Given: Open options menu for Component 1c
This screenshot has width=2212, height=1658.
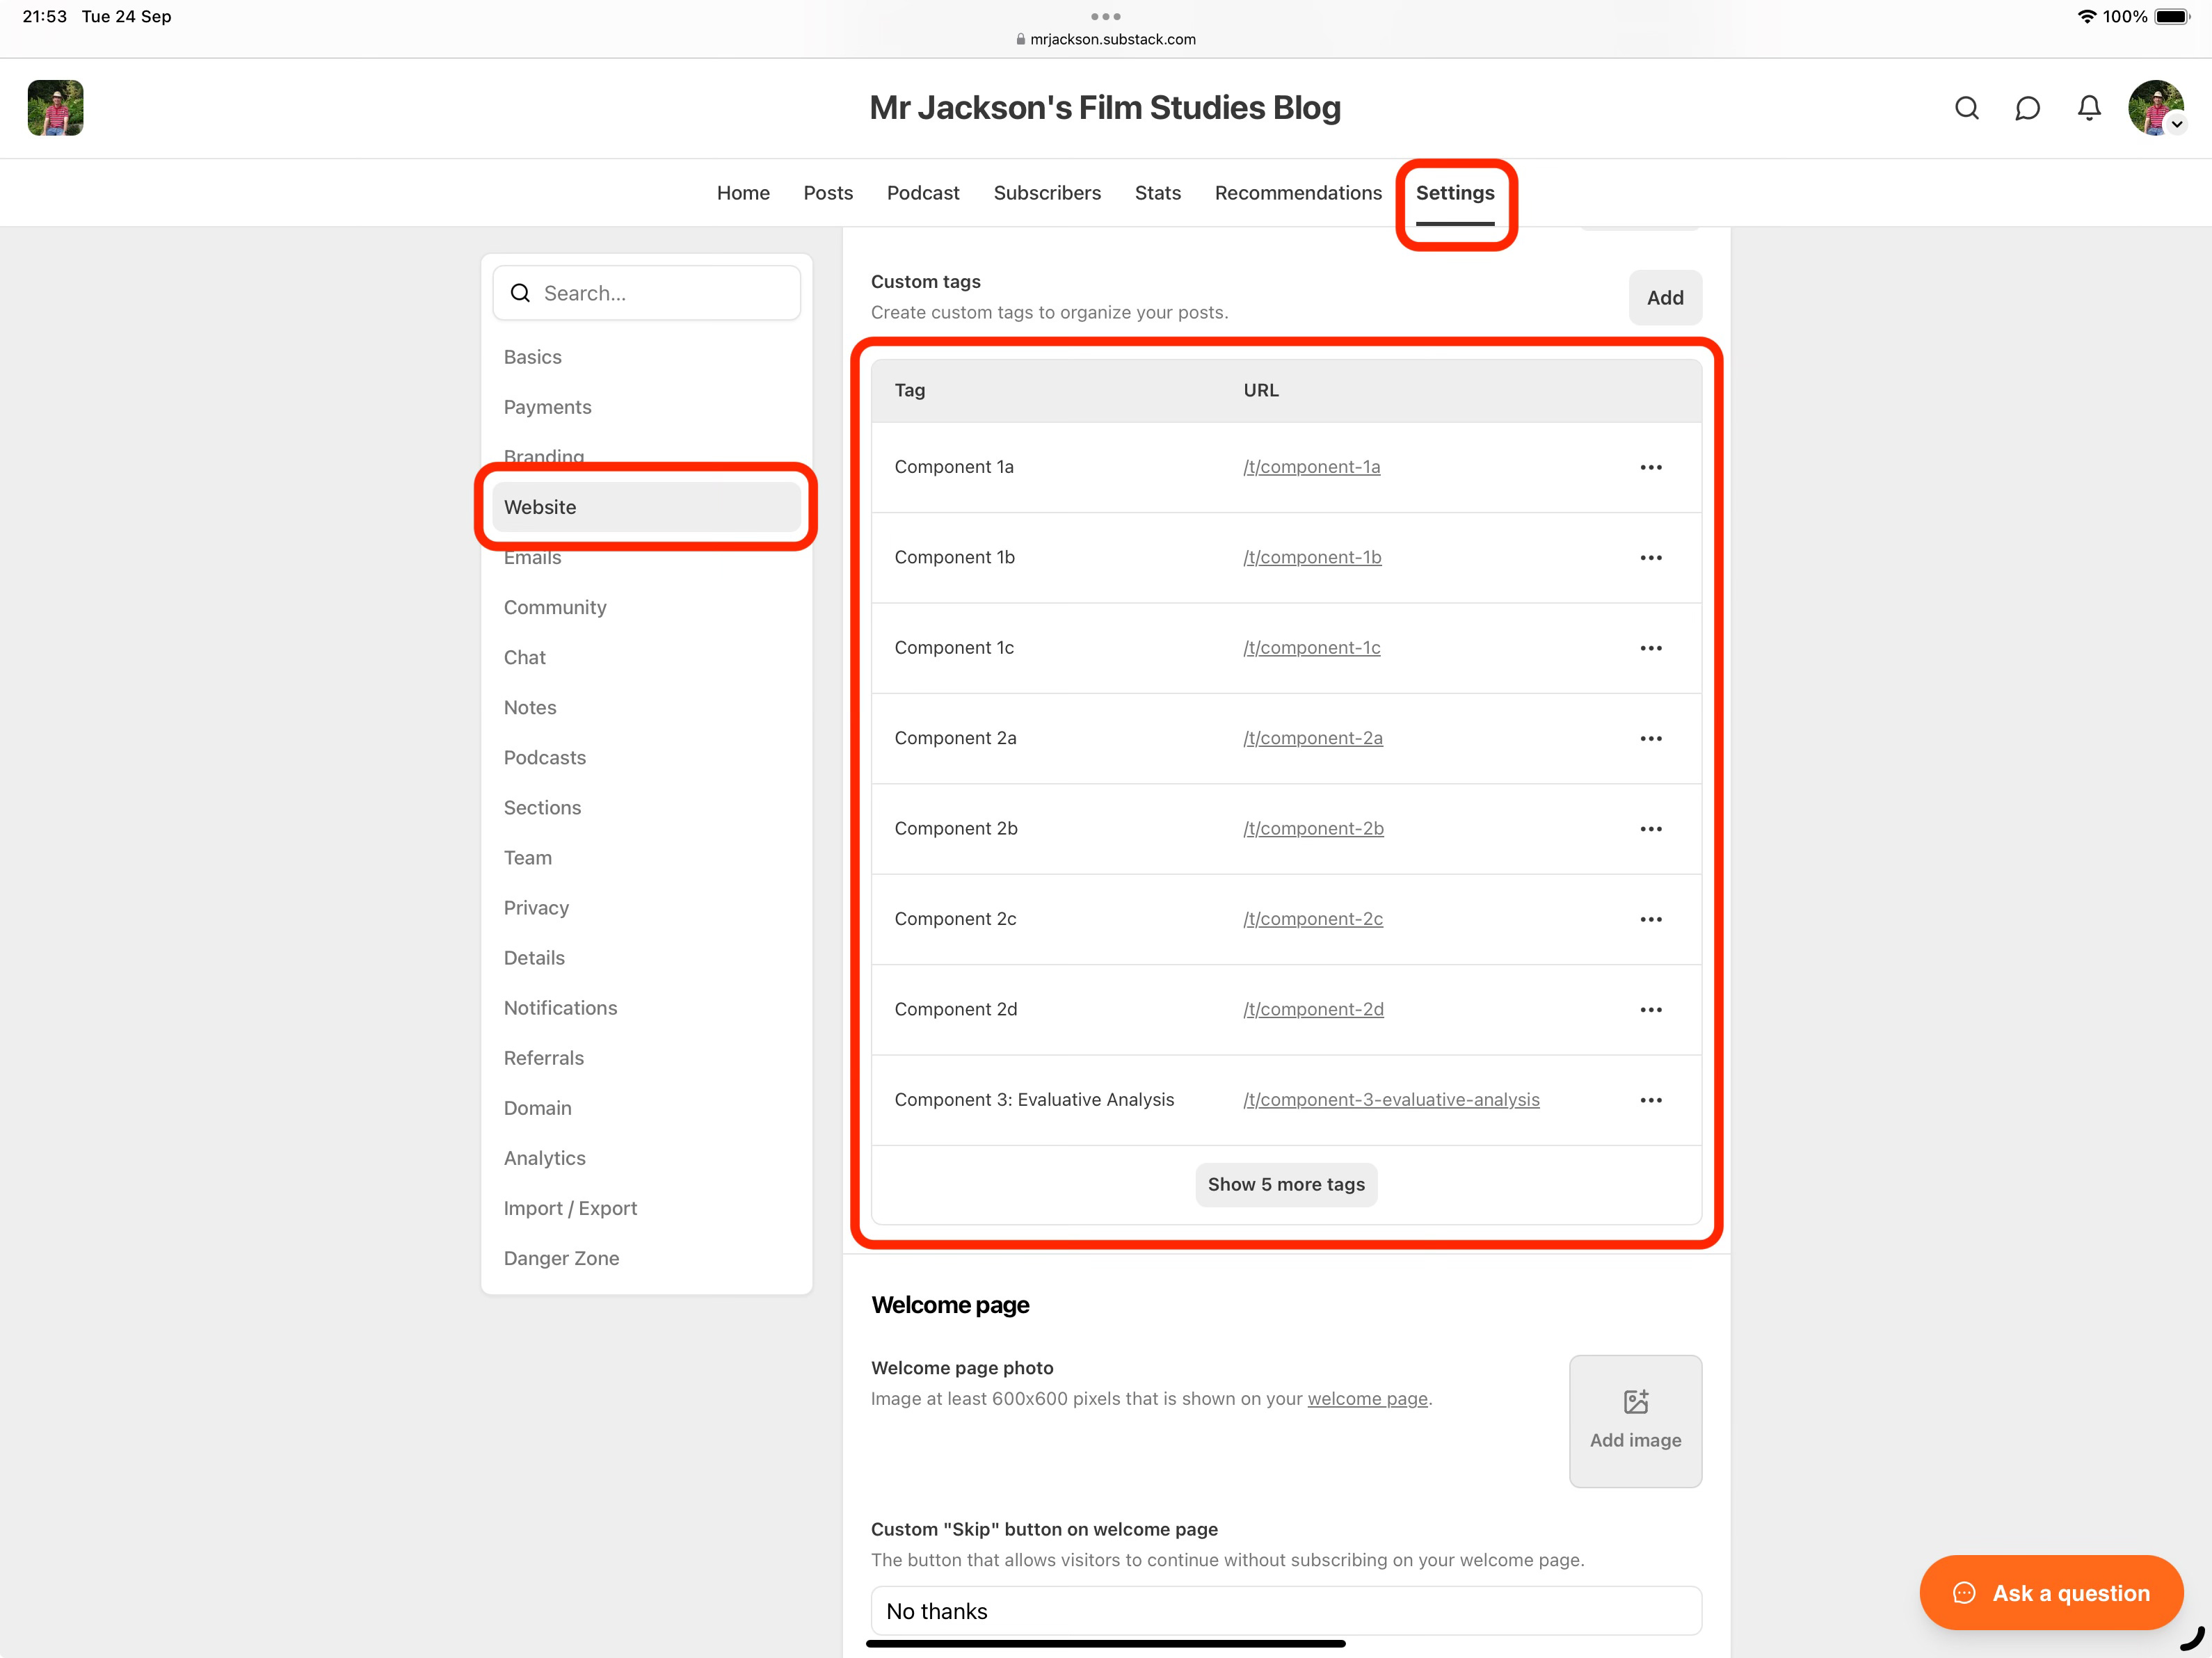Looking at the screenshot, I should (1651, 648).
